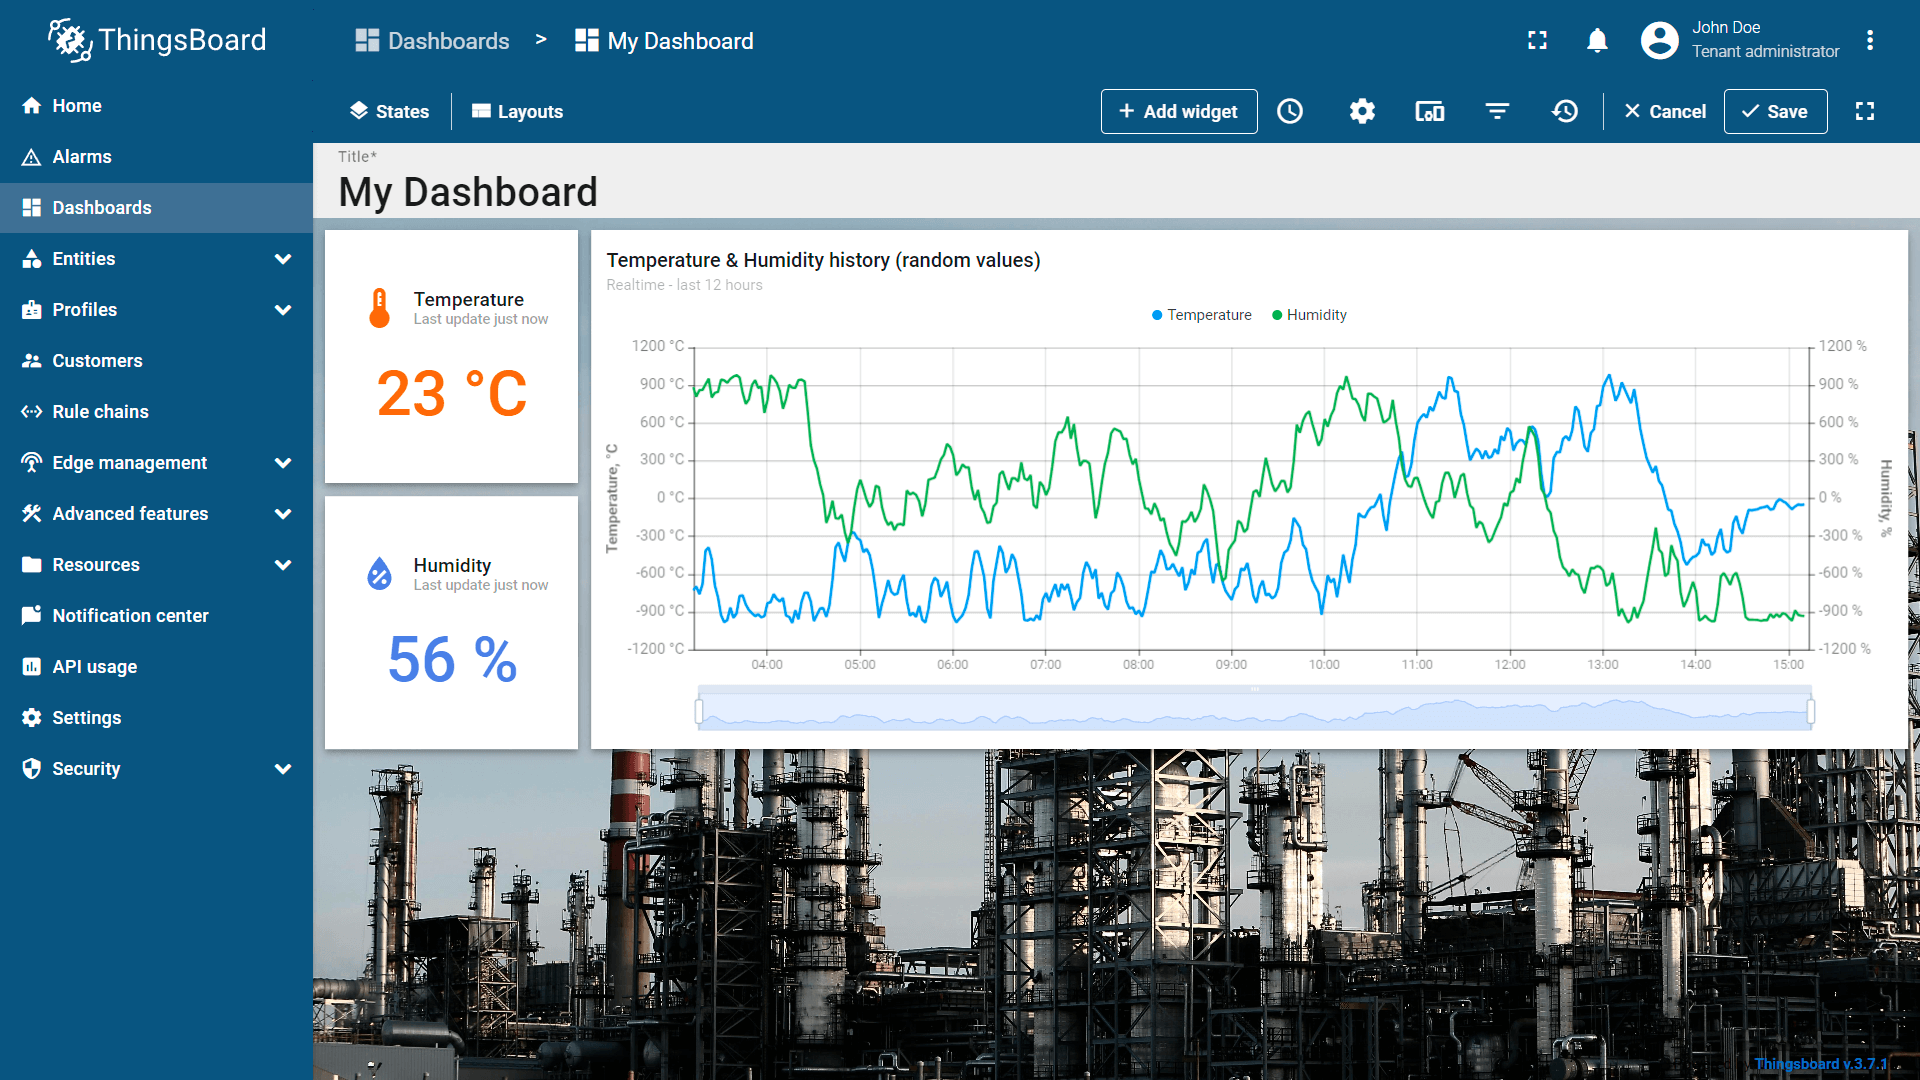Toggle Humidity series in chart legend

(x=1309, y=315)
